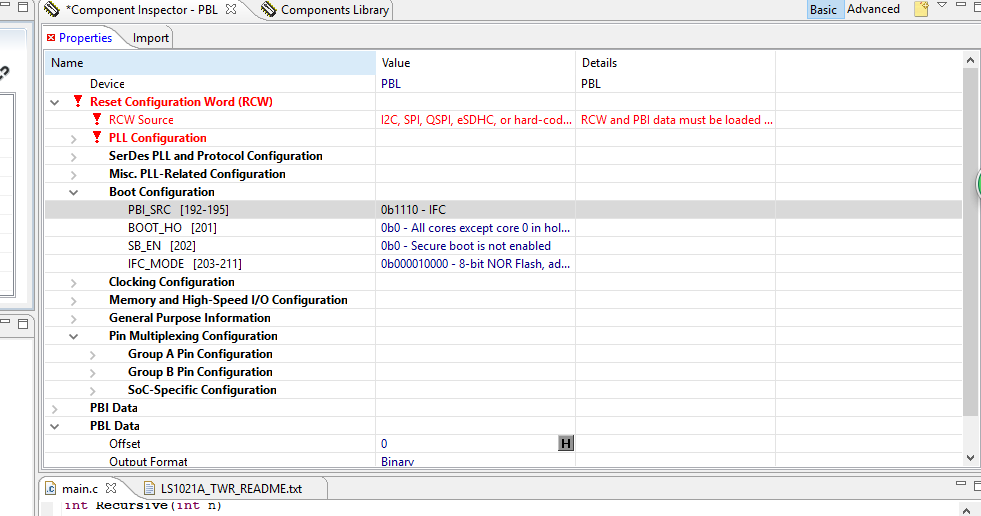Switch to Basic view mode
This screenshot has width=981, height=516.
(x=823, y=9)
